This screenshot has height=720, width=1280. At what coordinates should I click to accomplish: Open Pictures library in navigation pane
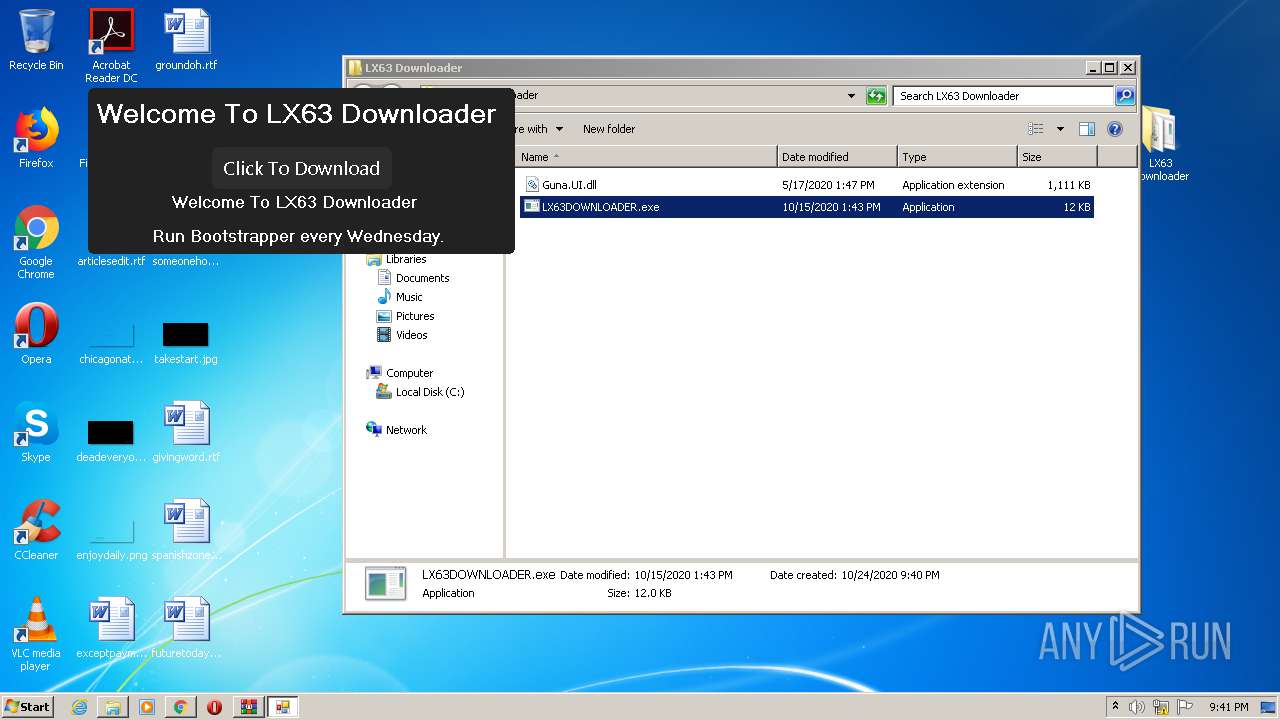click(x=405, y=316)
